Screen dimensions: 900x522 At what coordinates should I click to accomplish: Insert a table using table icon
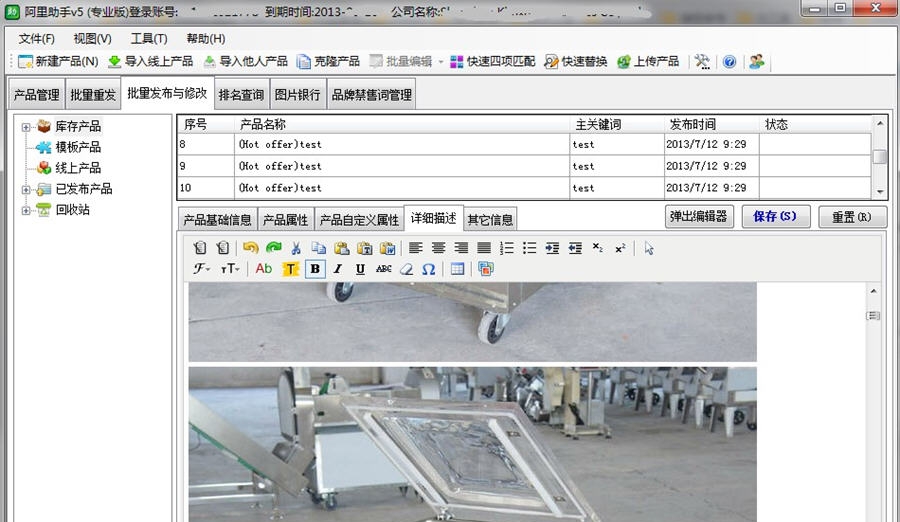point(457,269)
